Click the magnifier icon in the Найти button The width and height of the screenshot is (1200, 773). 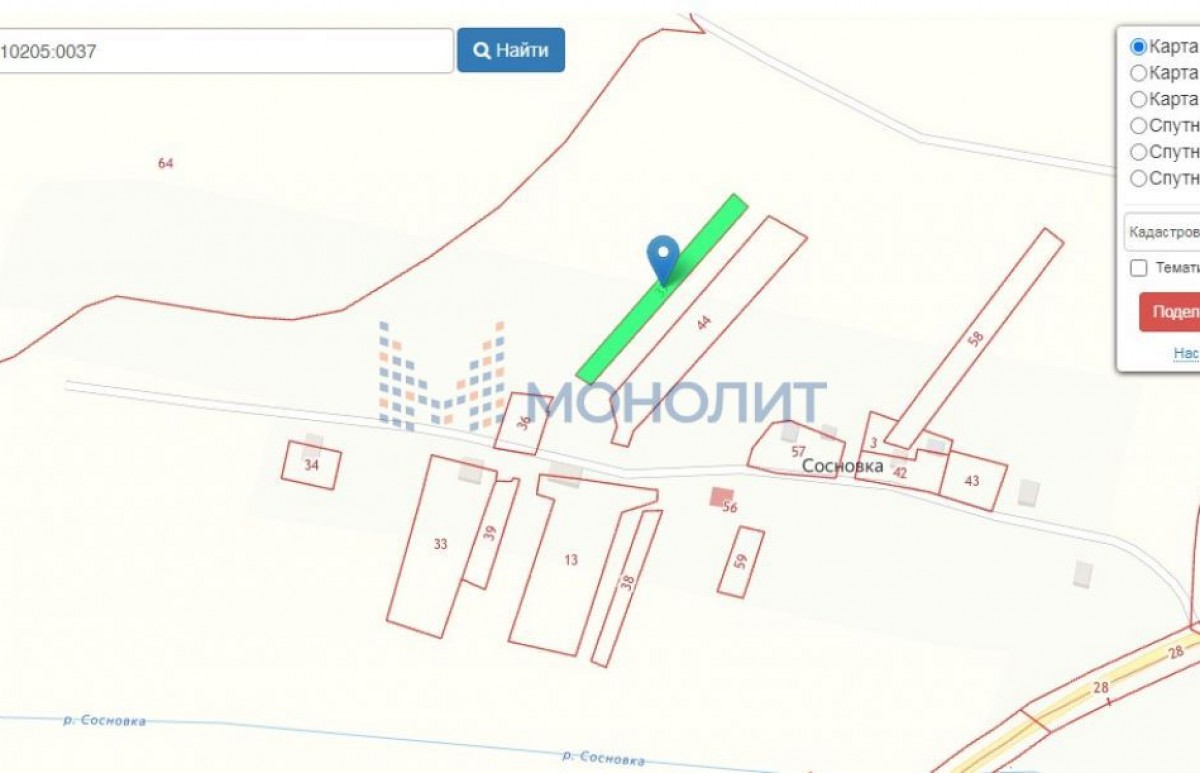pos(481,50)
